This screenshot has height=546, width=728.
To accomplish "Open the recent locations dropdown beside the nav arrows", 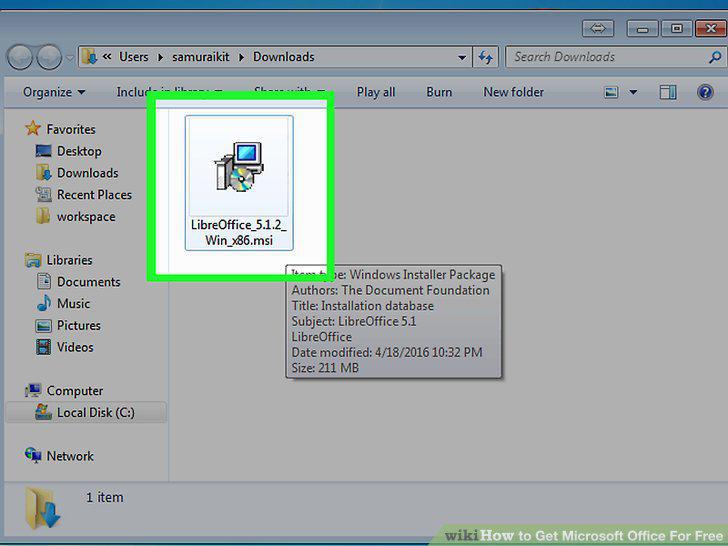I will coord(70,58).
